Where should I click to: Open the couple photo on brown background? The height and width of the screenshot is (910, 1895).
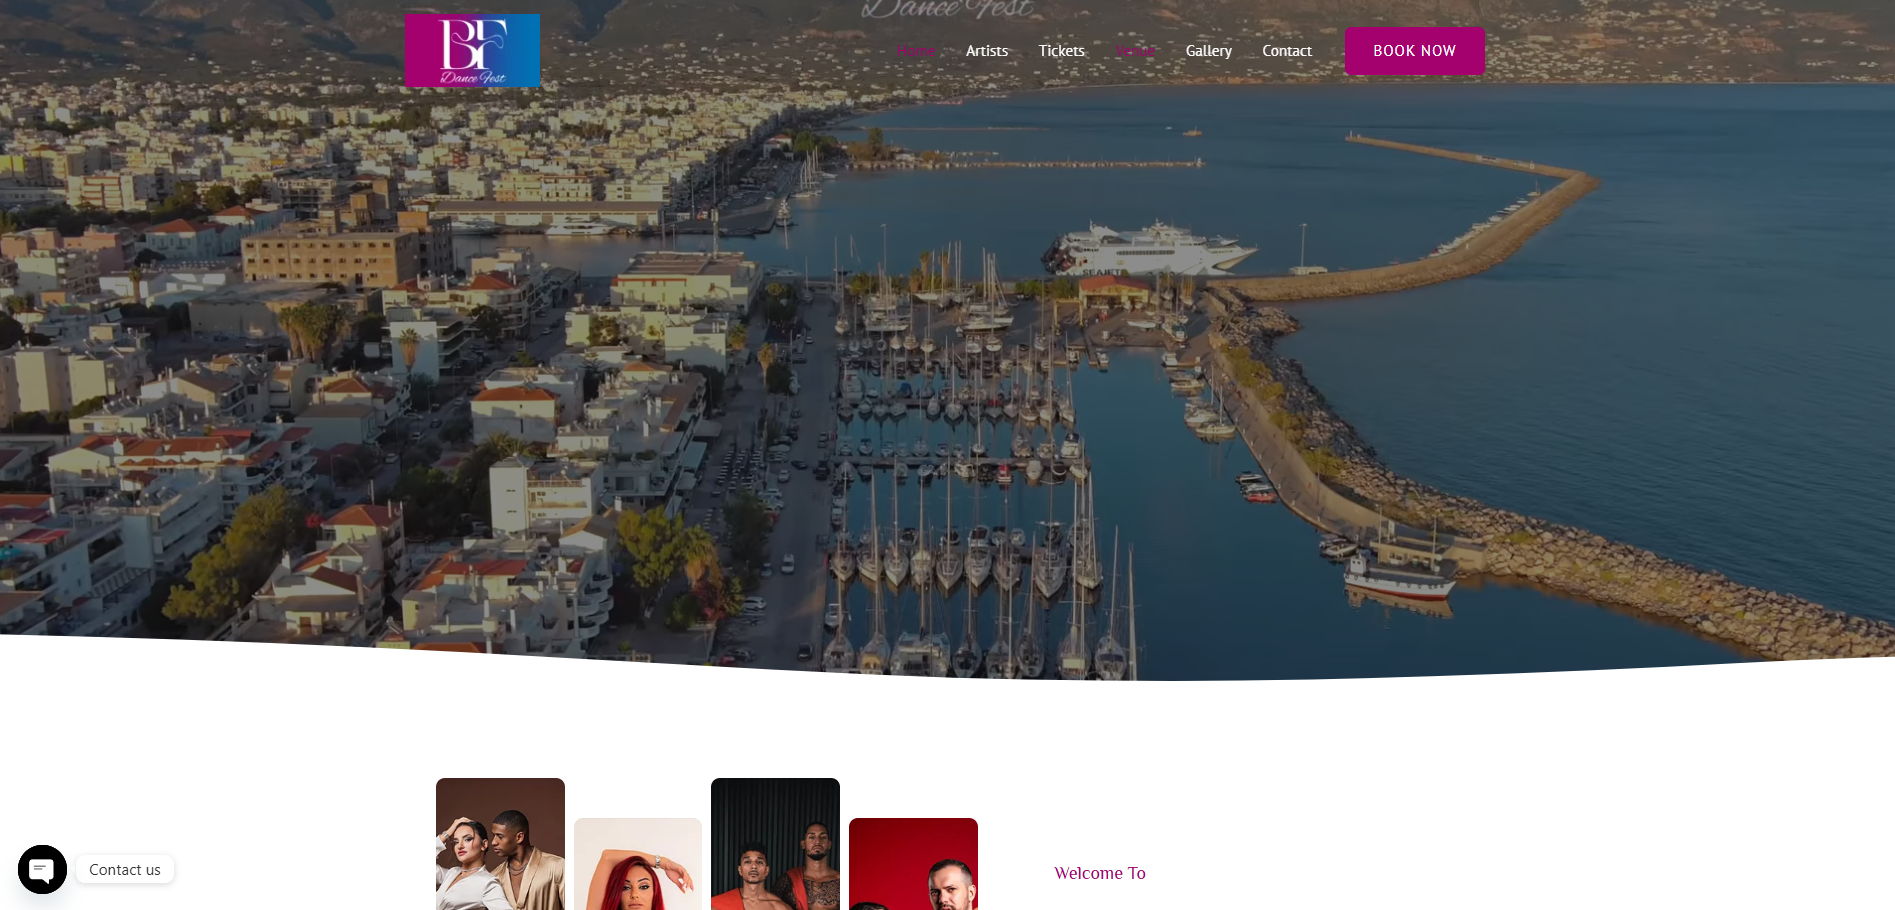click(x=500, y=845)
